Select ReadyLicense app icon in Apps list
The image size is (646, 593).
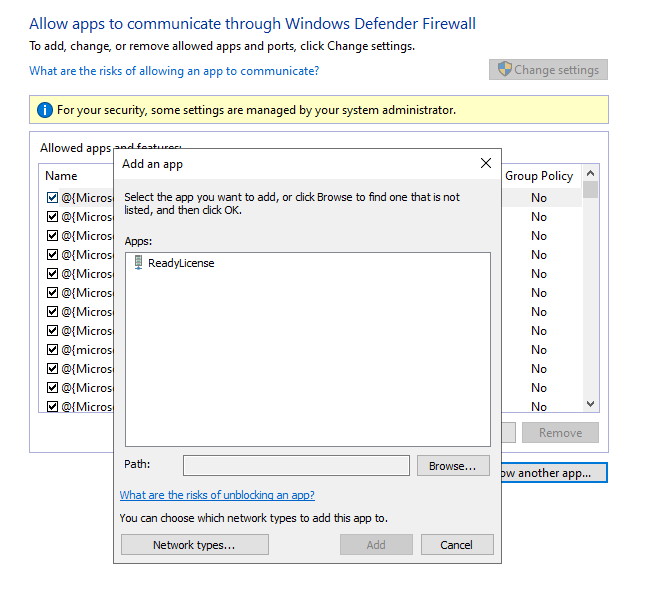coord(138,263)
